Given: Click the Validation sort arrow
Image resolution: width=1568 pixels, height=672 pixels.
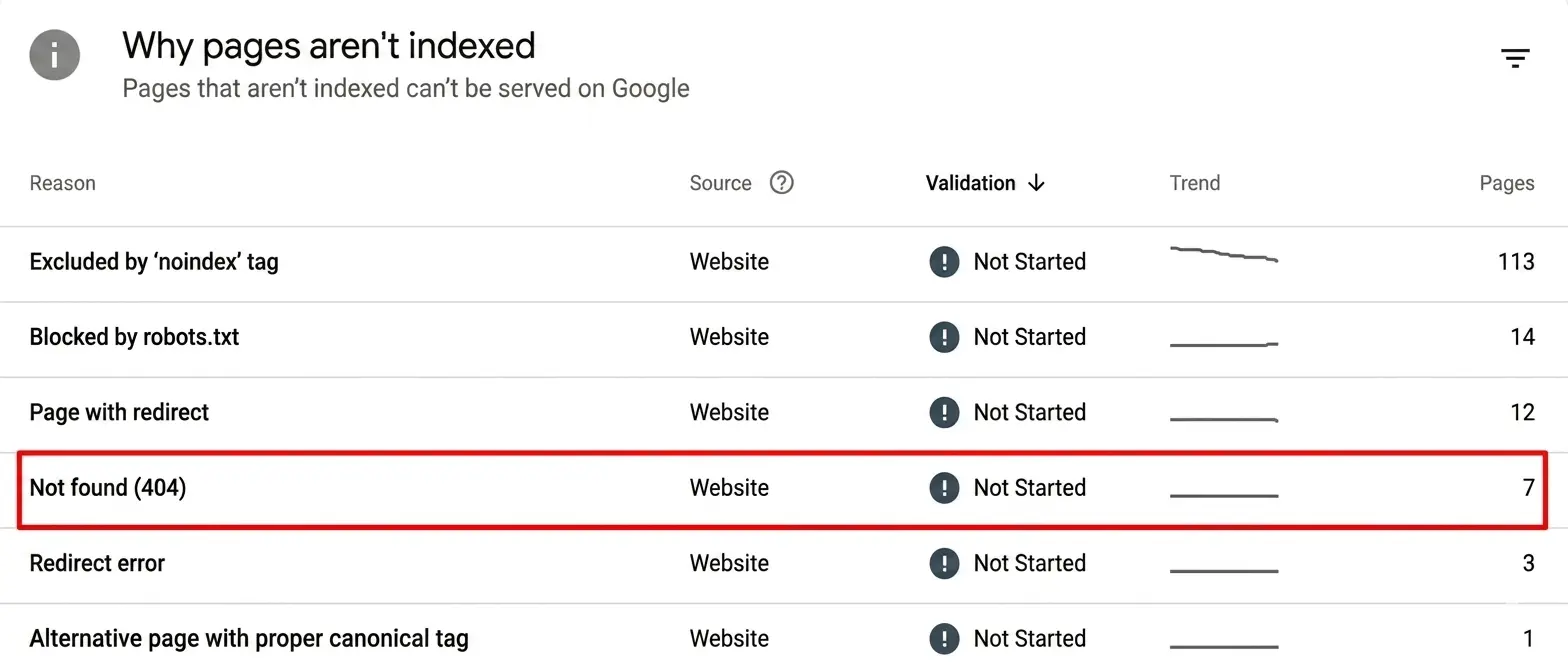Looking at the screenshot, I should click(x=1037, y=183).
